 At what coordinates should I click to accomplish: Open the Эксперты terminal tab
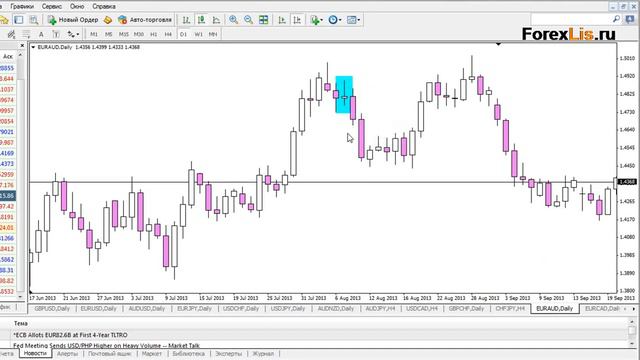click(228, 353)
